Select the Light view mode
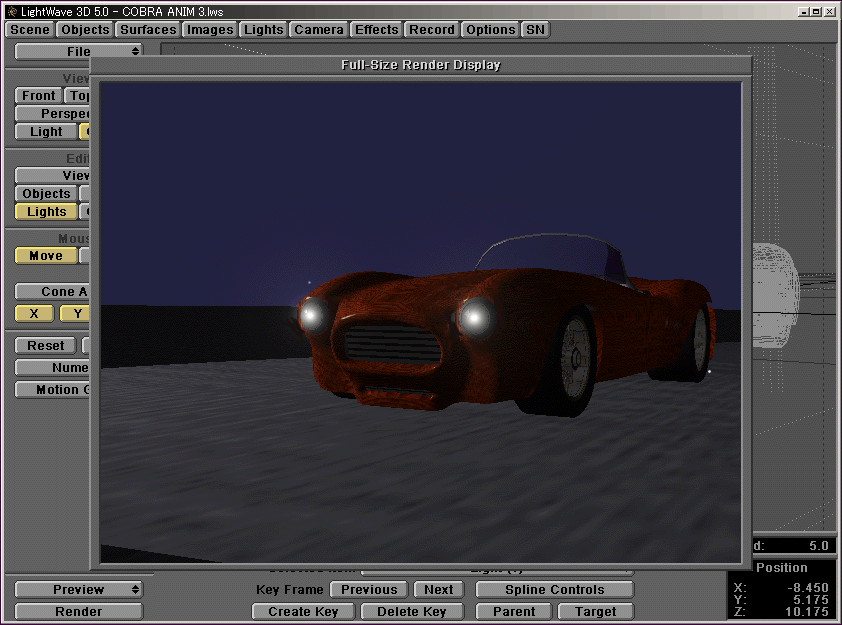The height and width of the screenshot is (625, 842). (x=45, y=131)
